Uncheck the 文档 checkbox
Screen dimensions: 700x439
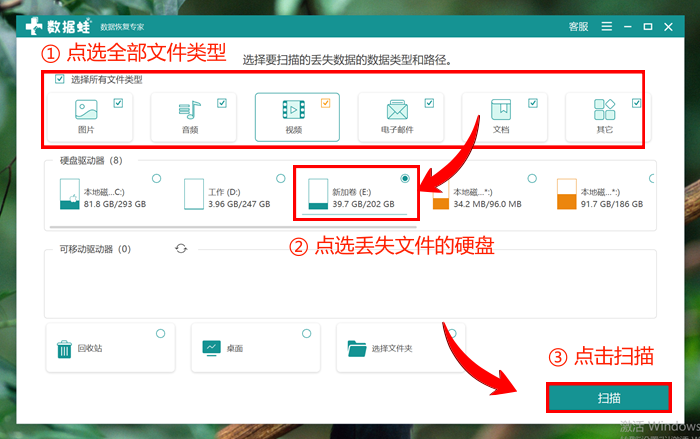pyautogui.click(x=533, y=103)
